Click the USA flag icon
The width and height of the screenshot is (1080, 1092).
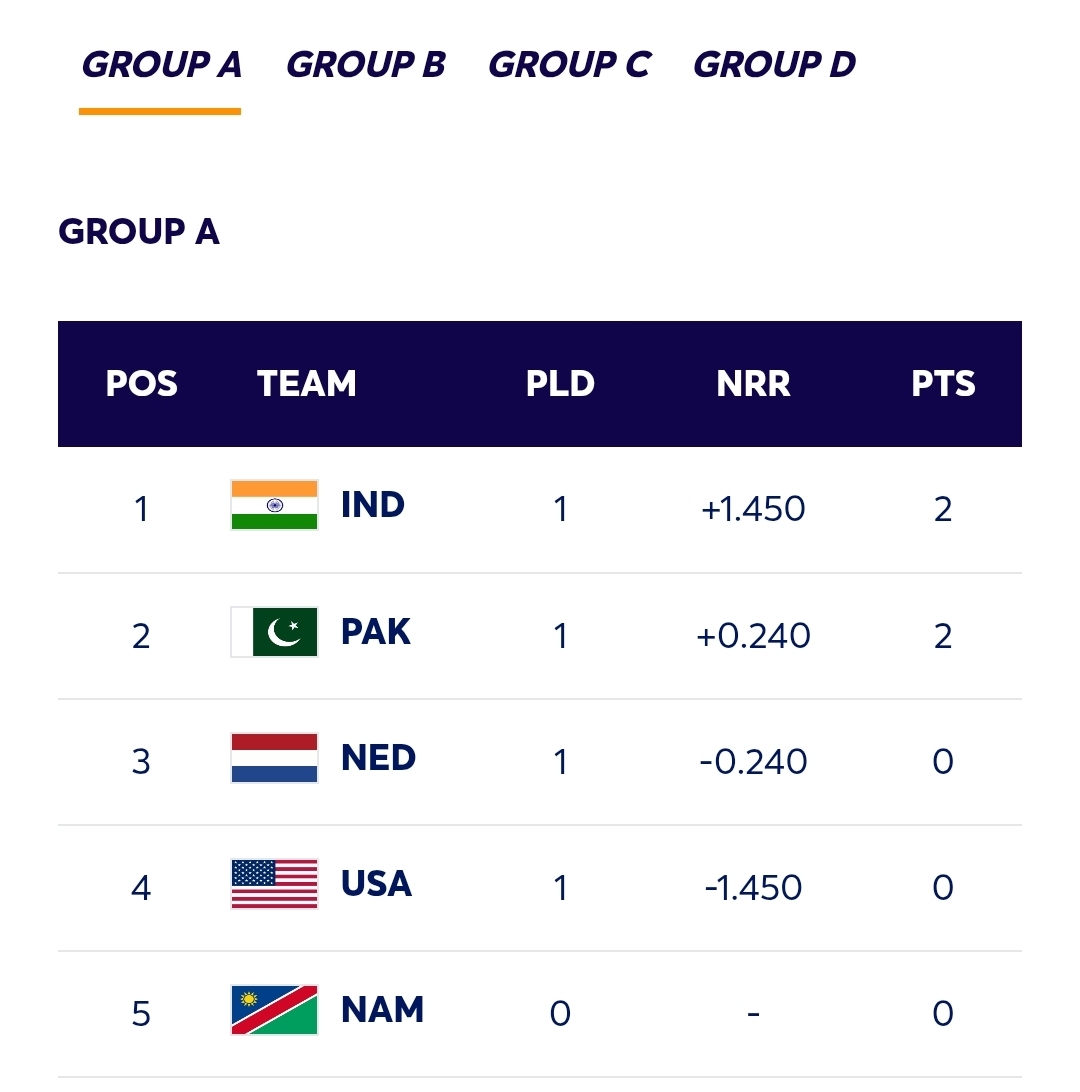point(274,884)
